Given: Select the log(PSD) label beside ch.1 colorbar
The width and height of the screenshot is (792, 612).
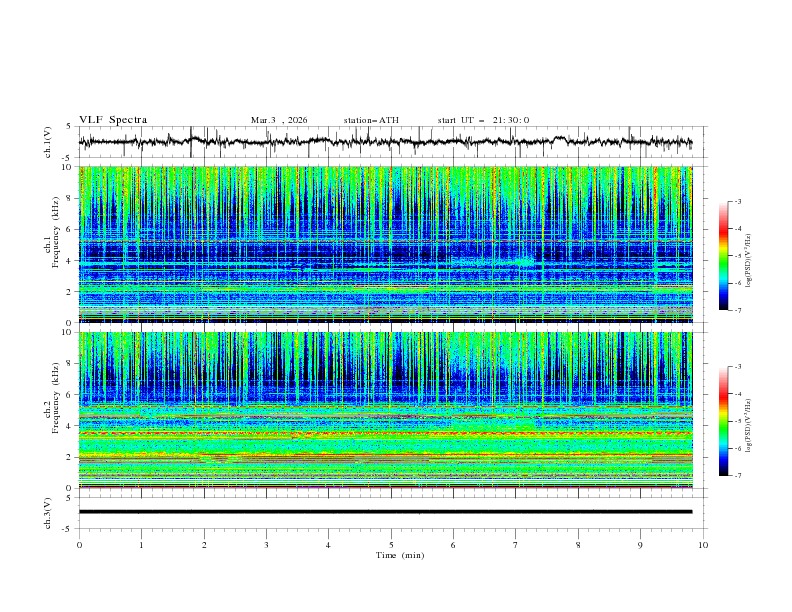Looking at the screenshot, I should click(x=749, y=261).
